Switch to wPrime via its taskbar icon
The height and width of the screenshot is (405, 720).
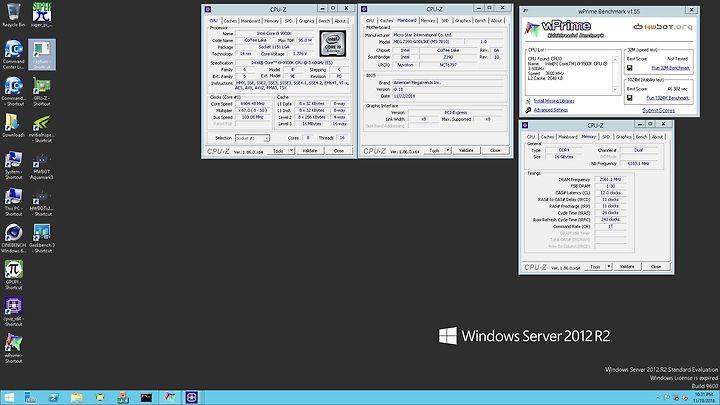coord(169,398)
